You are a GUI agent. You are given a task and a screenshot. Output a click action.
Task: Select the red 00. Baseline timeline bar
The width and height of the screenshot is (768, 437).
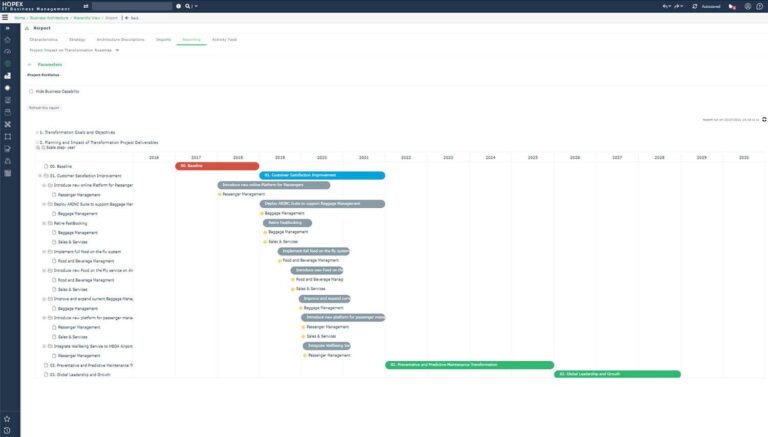[217, 166]
